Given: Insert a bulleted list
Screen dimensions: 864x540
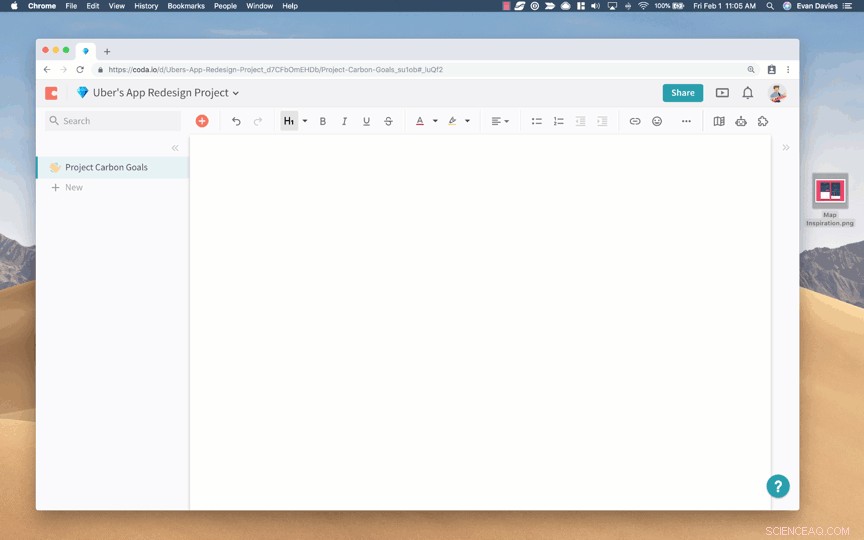Looking at the screenshot, I should [537, 121].
